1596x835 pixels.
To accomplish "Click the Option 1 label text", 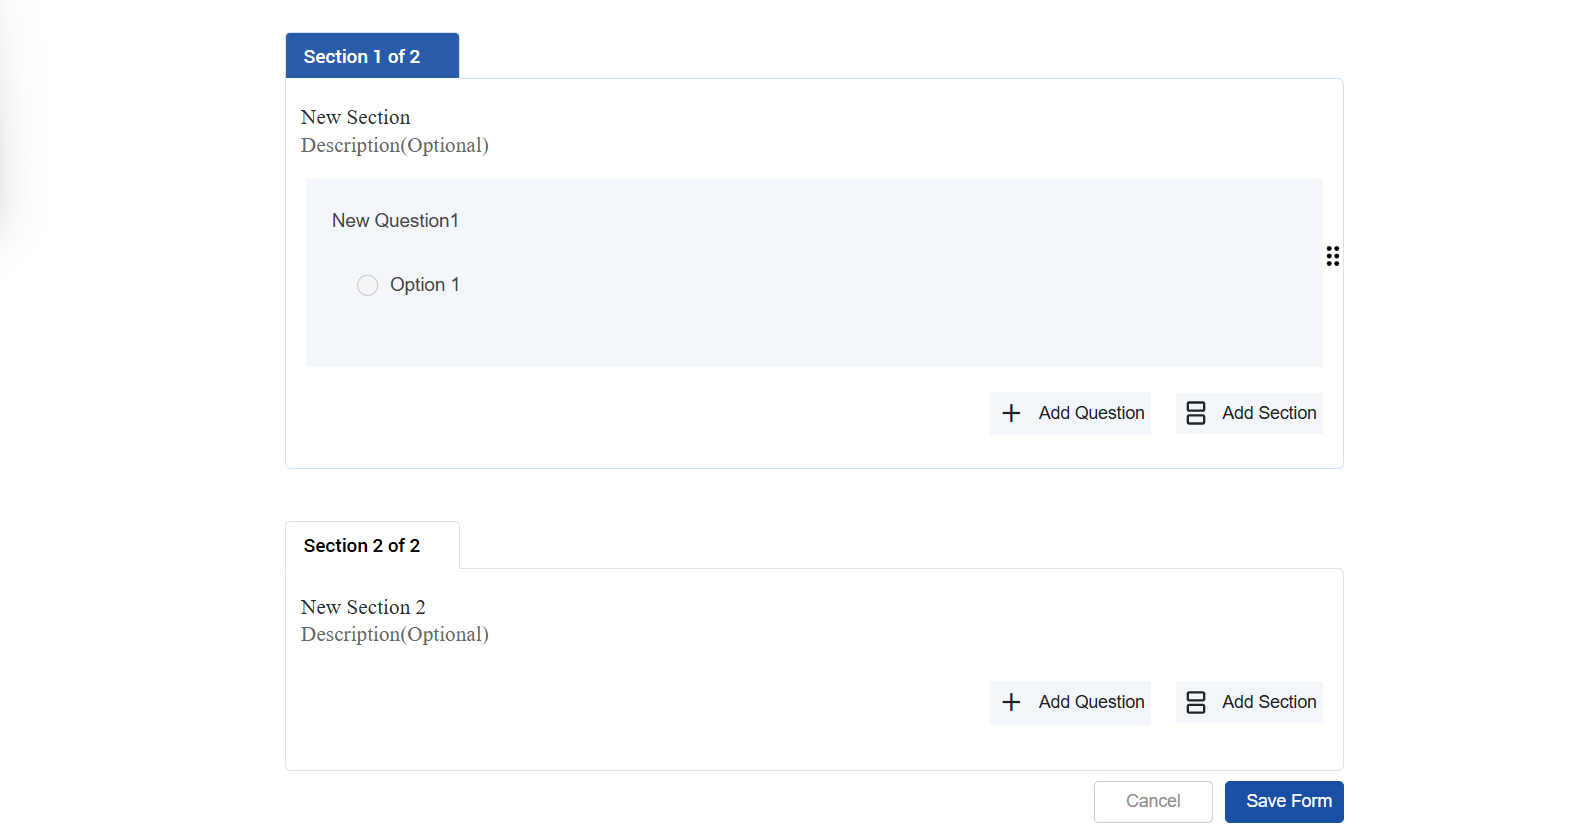I will coord(425,285).
